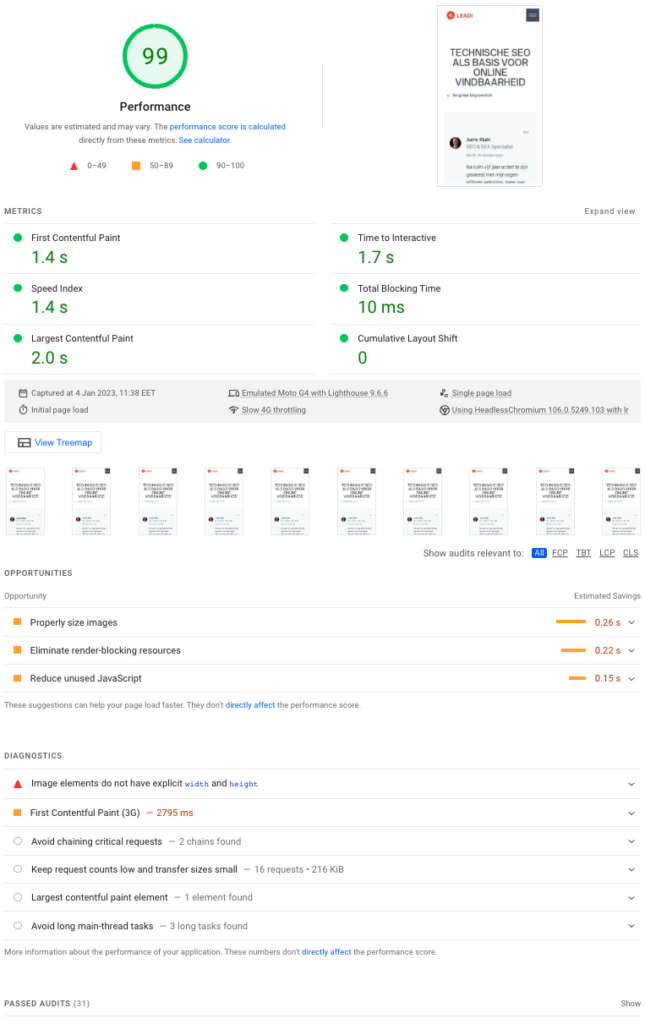The image size is (645, 1024).
Task: Click the Chromium icon beside Using HeadlessChromium
Action: [x=445, y=410]
